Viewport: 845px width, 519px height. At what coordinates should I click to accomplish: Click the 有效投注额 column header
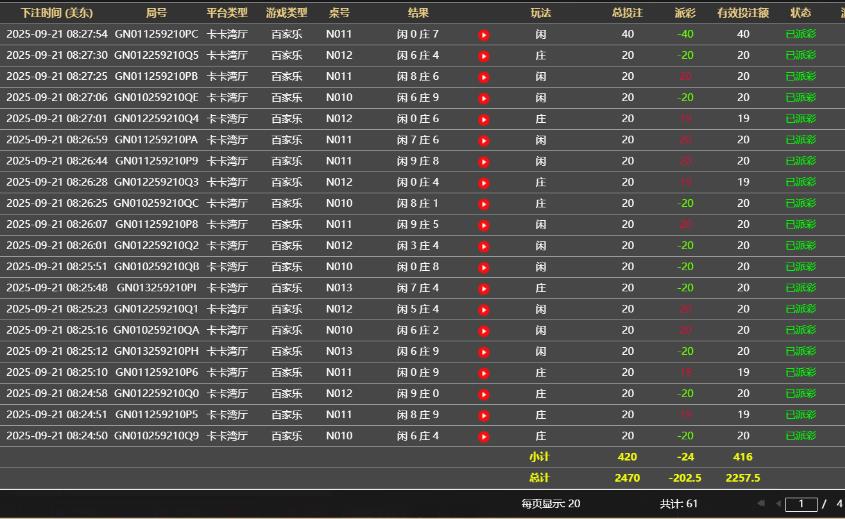[743, 13]
